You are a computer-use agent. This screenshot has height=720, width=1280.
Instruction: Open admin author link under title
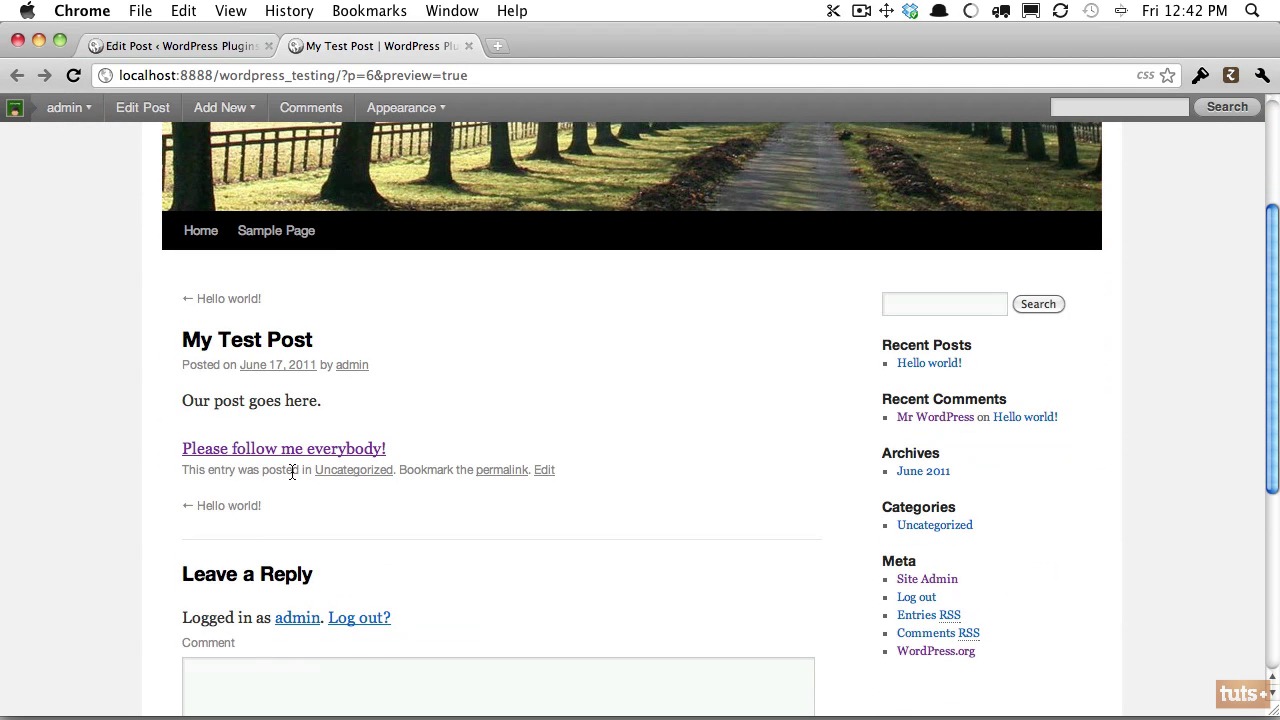pyautogui.click(x=352, y=365)
